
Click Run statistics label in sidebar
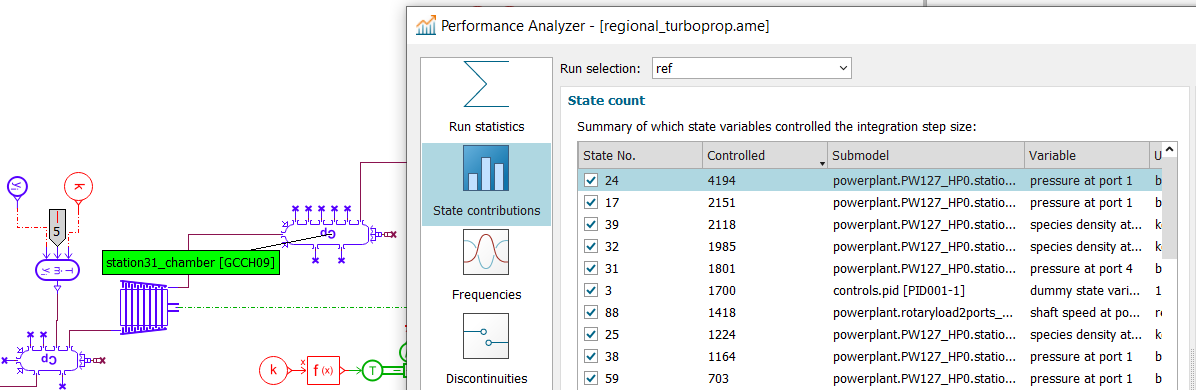point(487,127)
